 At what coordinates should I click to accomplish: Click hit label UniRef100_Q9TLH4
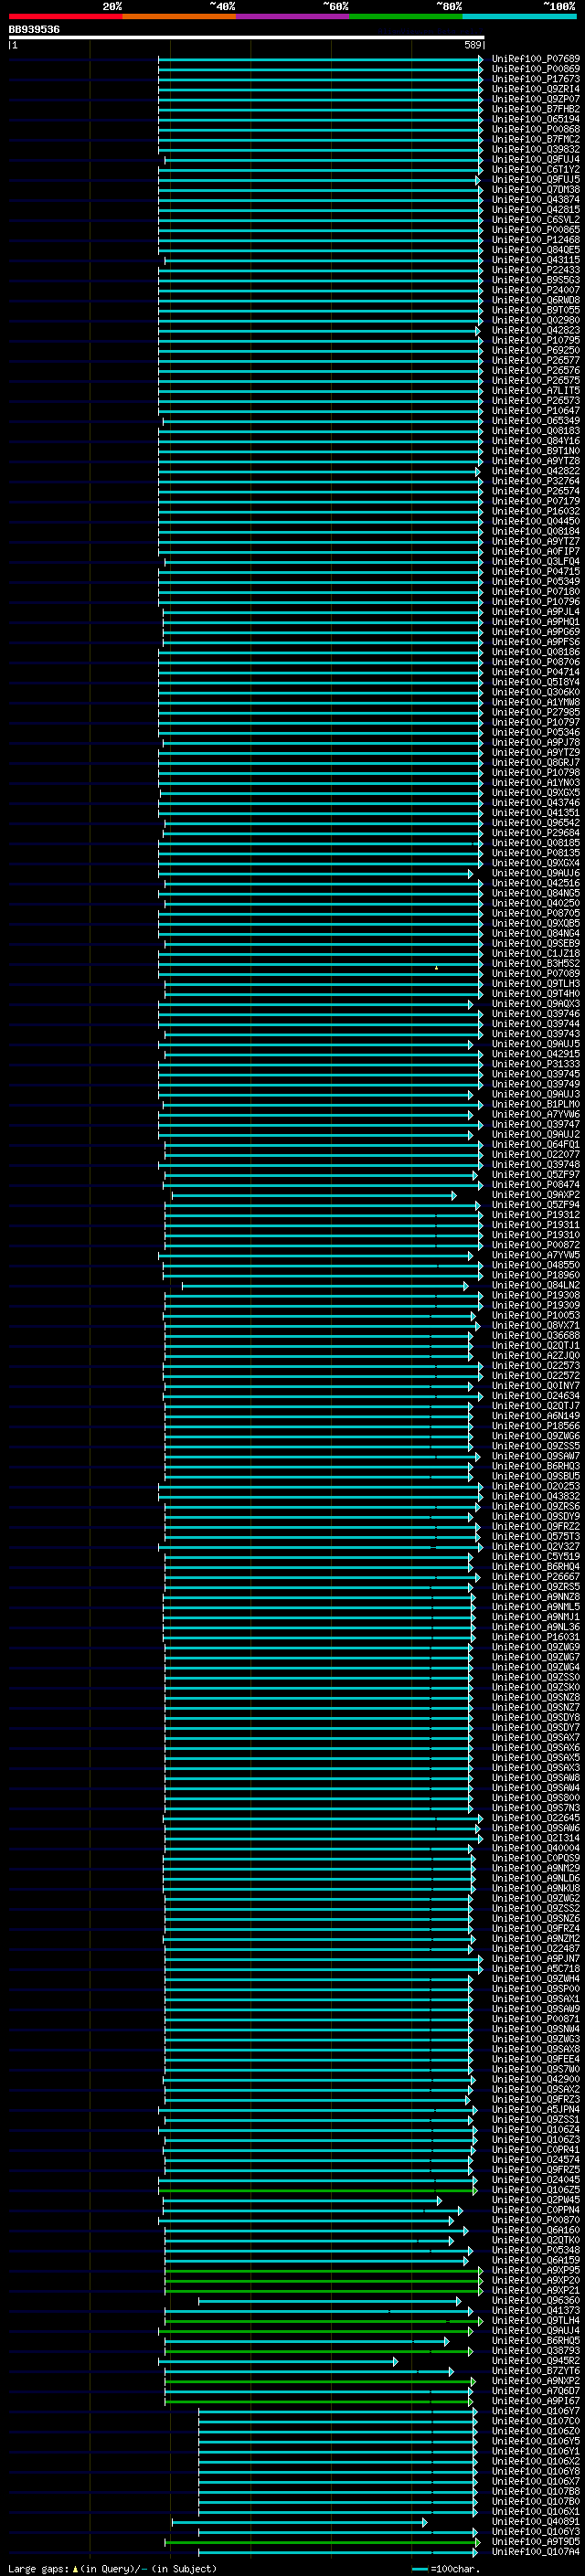535,2322
